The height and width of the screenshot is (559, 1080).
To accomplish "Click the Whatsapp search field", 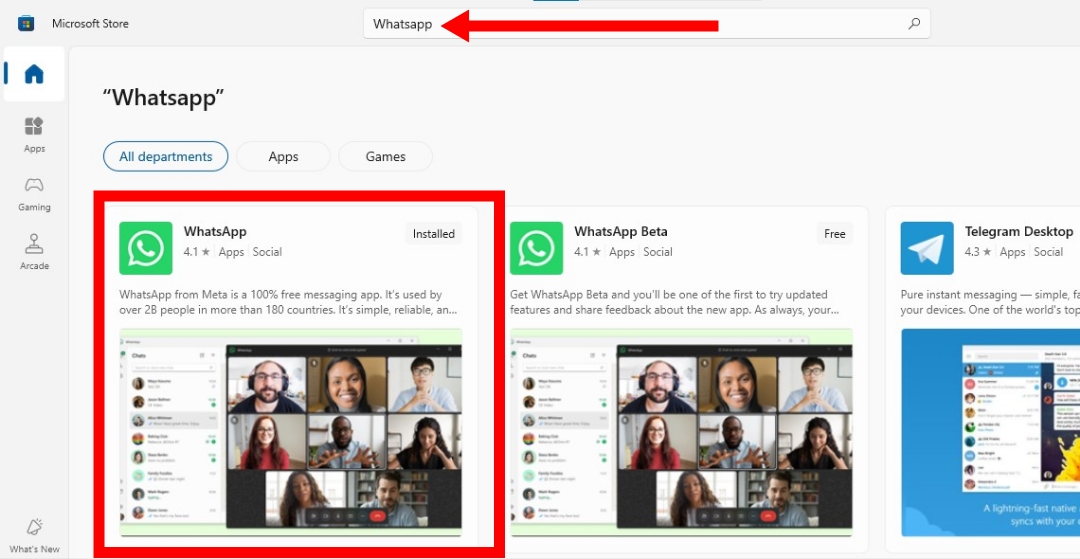I will tap(647, 24).
